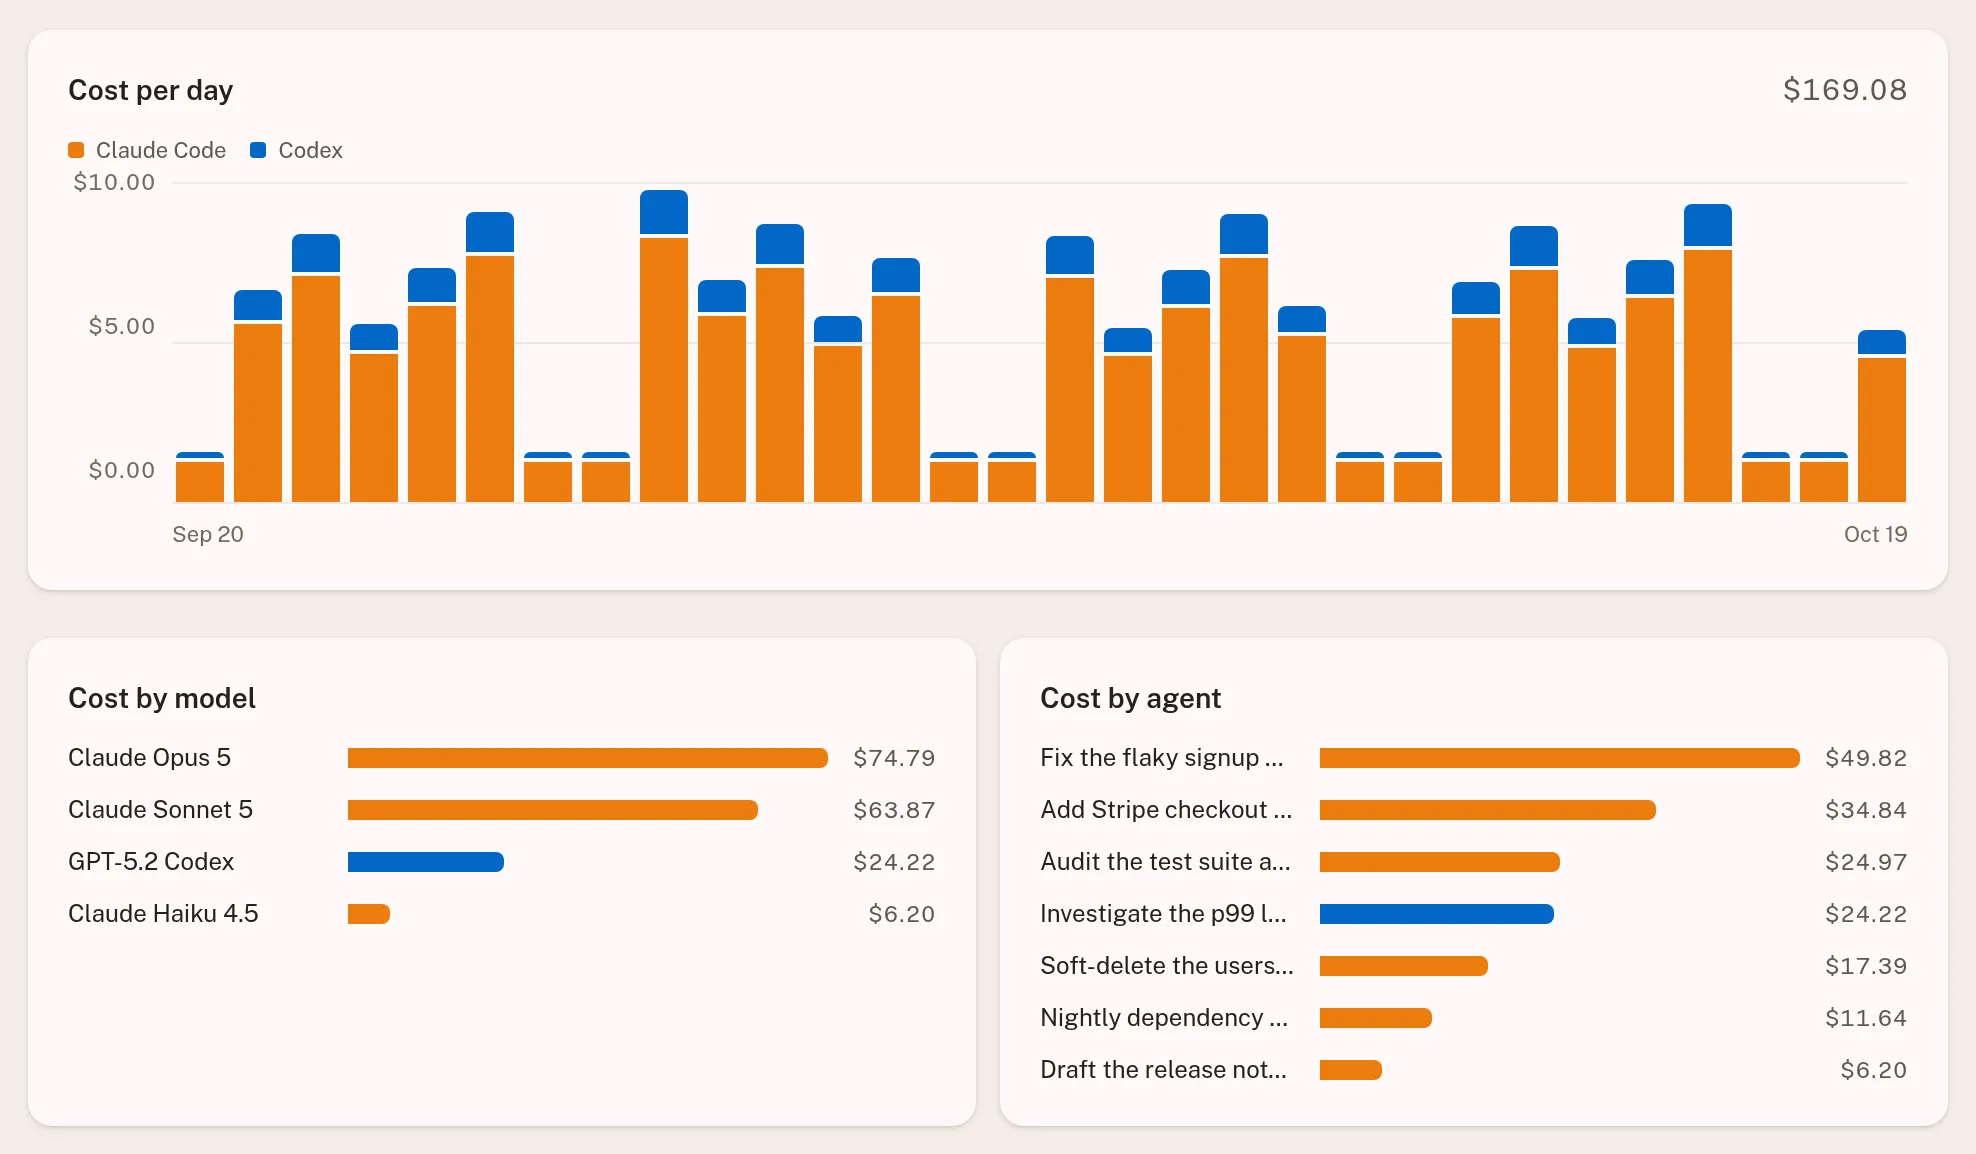Click the "Cost per day" heading

pos(151,90)
